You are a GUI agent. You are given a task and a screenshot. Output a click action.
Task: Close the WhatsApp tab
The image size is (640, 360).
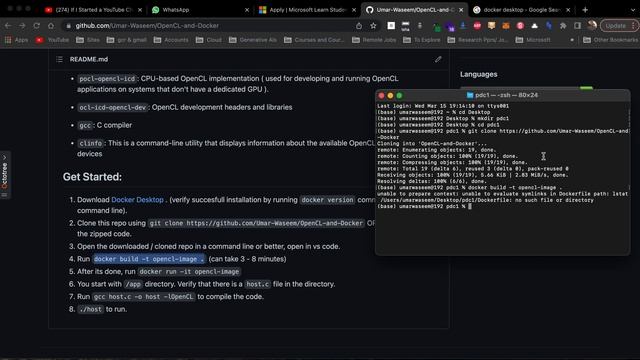[x=247, y=10]
